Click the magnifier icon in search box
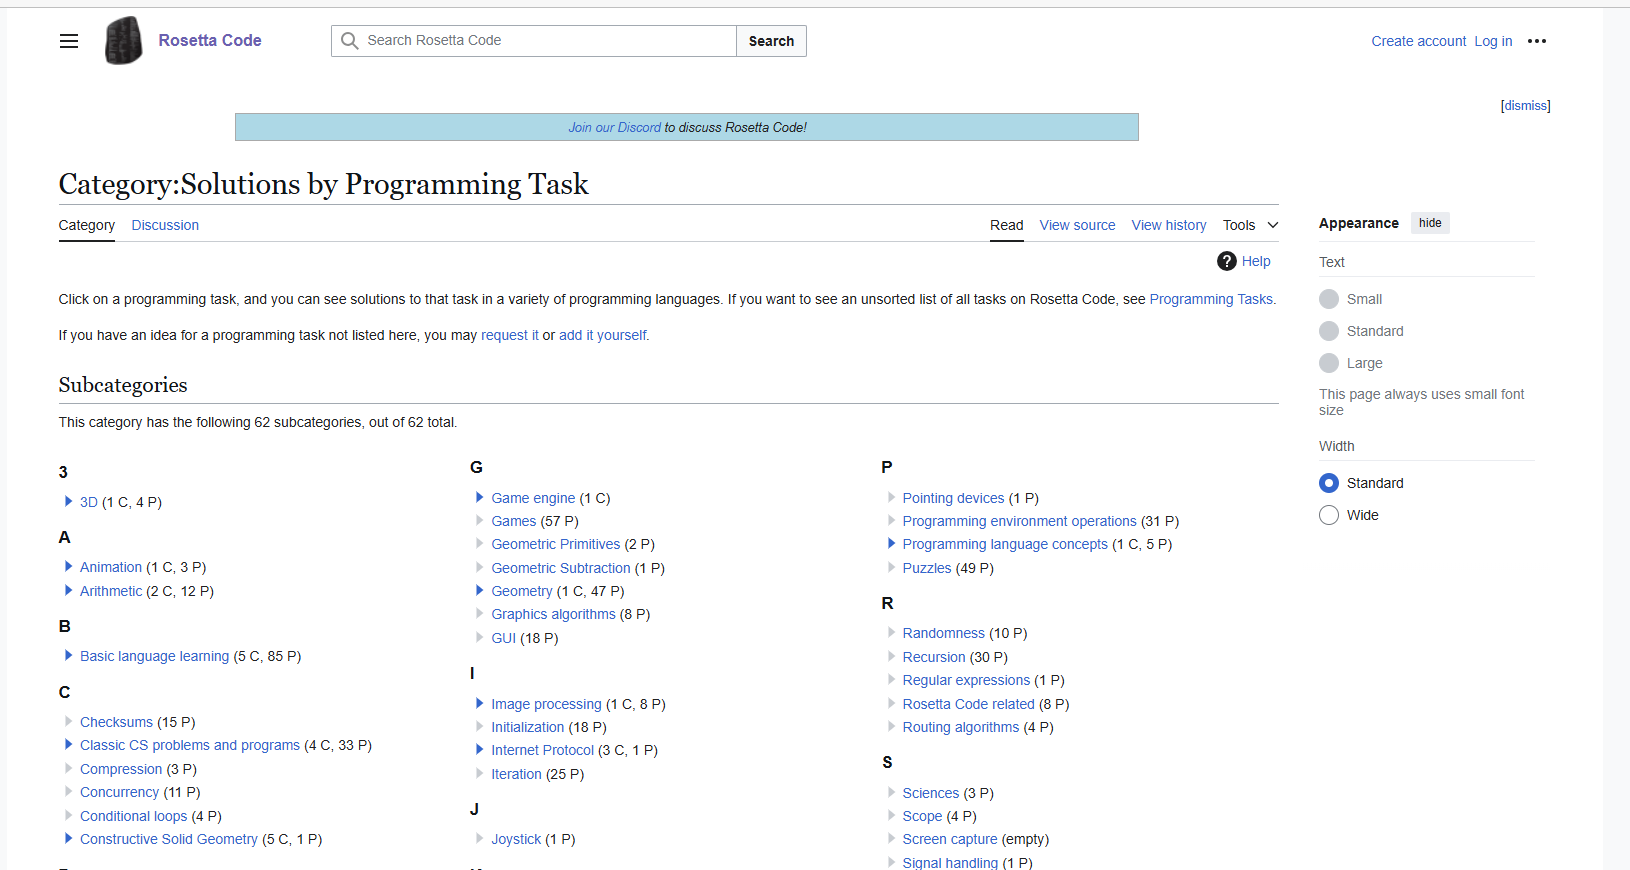Viewport: 1630px width, 870px height. (x=349, y=41)
